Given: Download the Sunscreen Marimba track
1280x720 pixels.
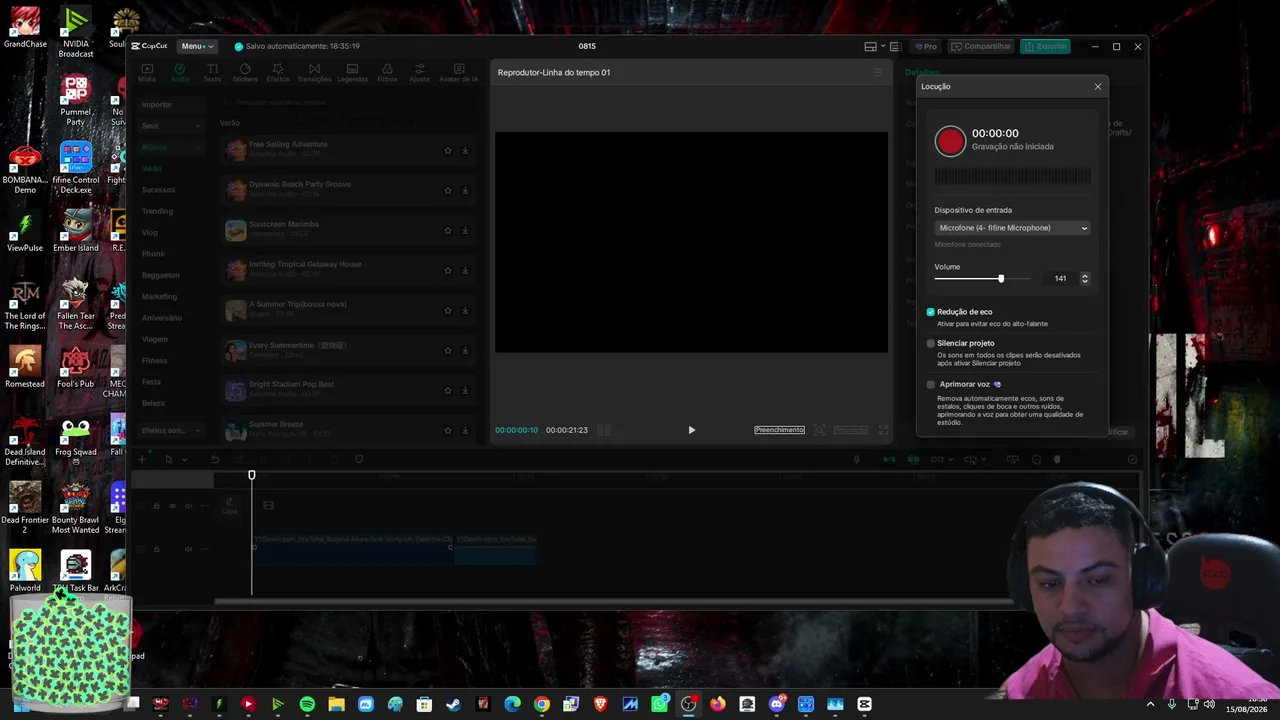Looking at the screenshot, I should (465, 230).
